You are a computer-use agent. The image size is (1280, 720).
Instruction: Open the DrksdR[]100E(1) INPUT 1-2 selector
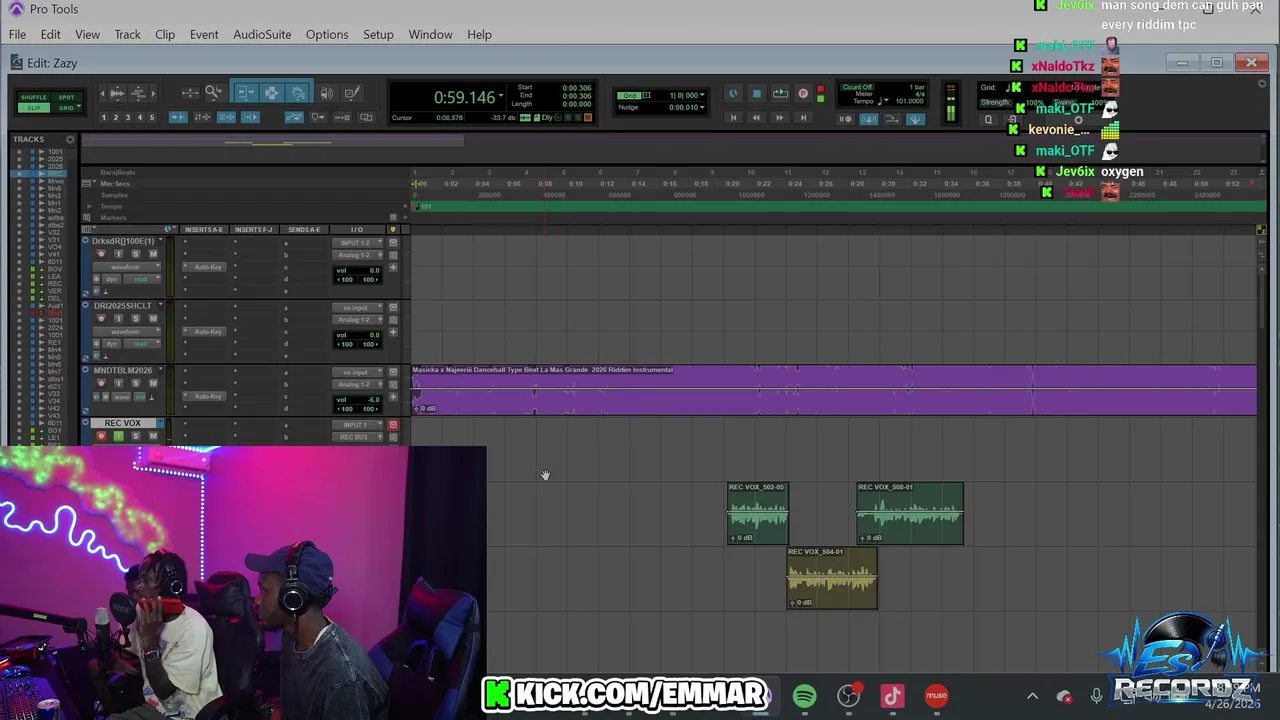tap(357, 243)
